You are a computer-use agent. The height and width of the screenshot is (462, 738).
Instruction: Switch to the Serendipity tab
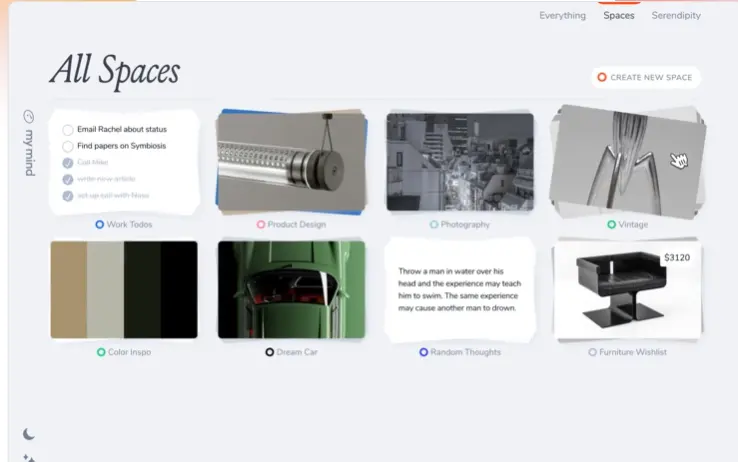click(x=676, y=16)
